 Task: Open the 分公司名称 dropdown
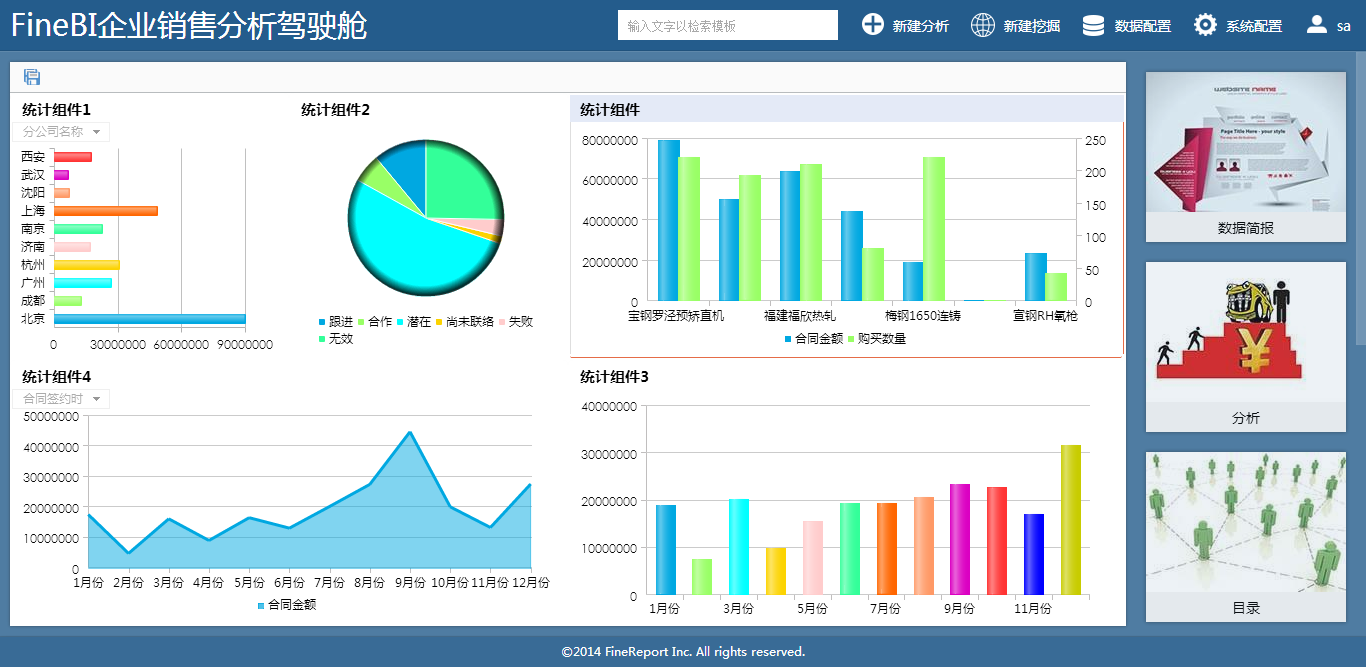coord(63,132)
